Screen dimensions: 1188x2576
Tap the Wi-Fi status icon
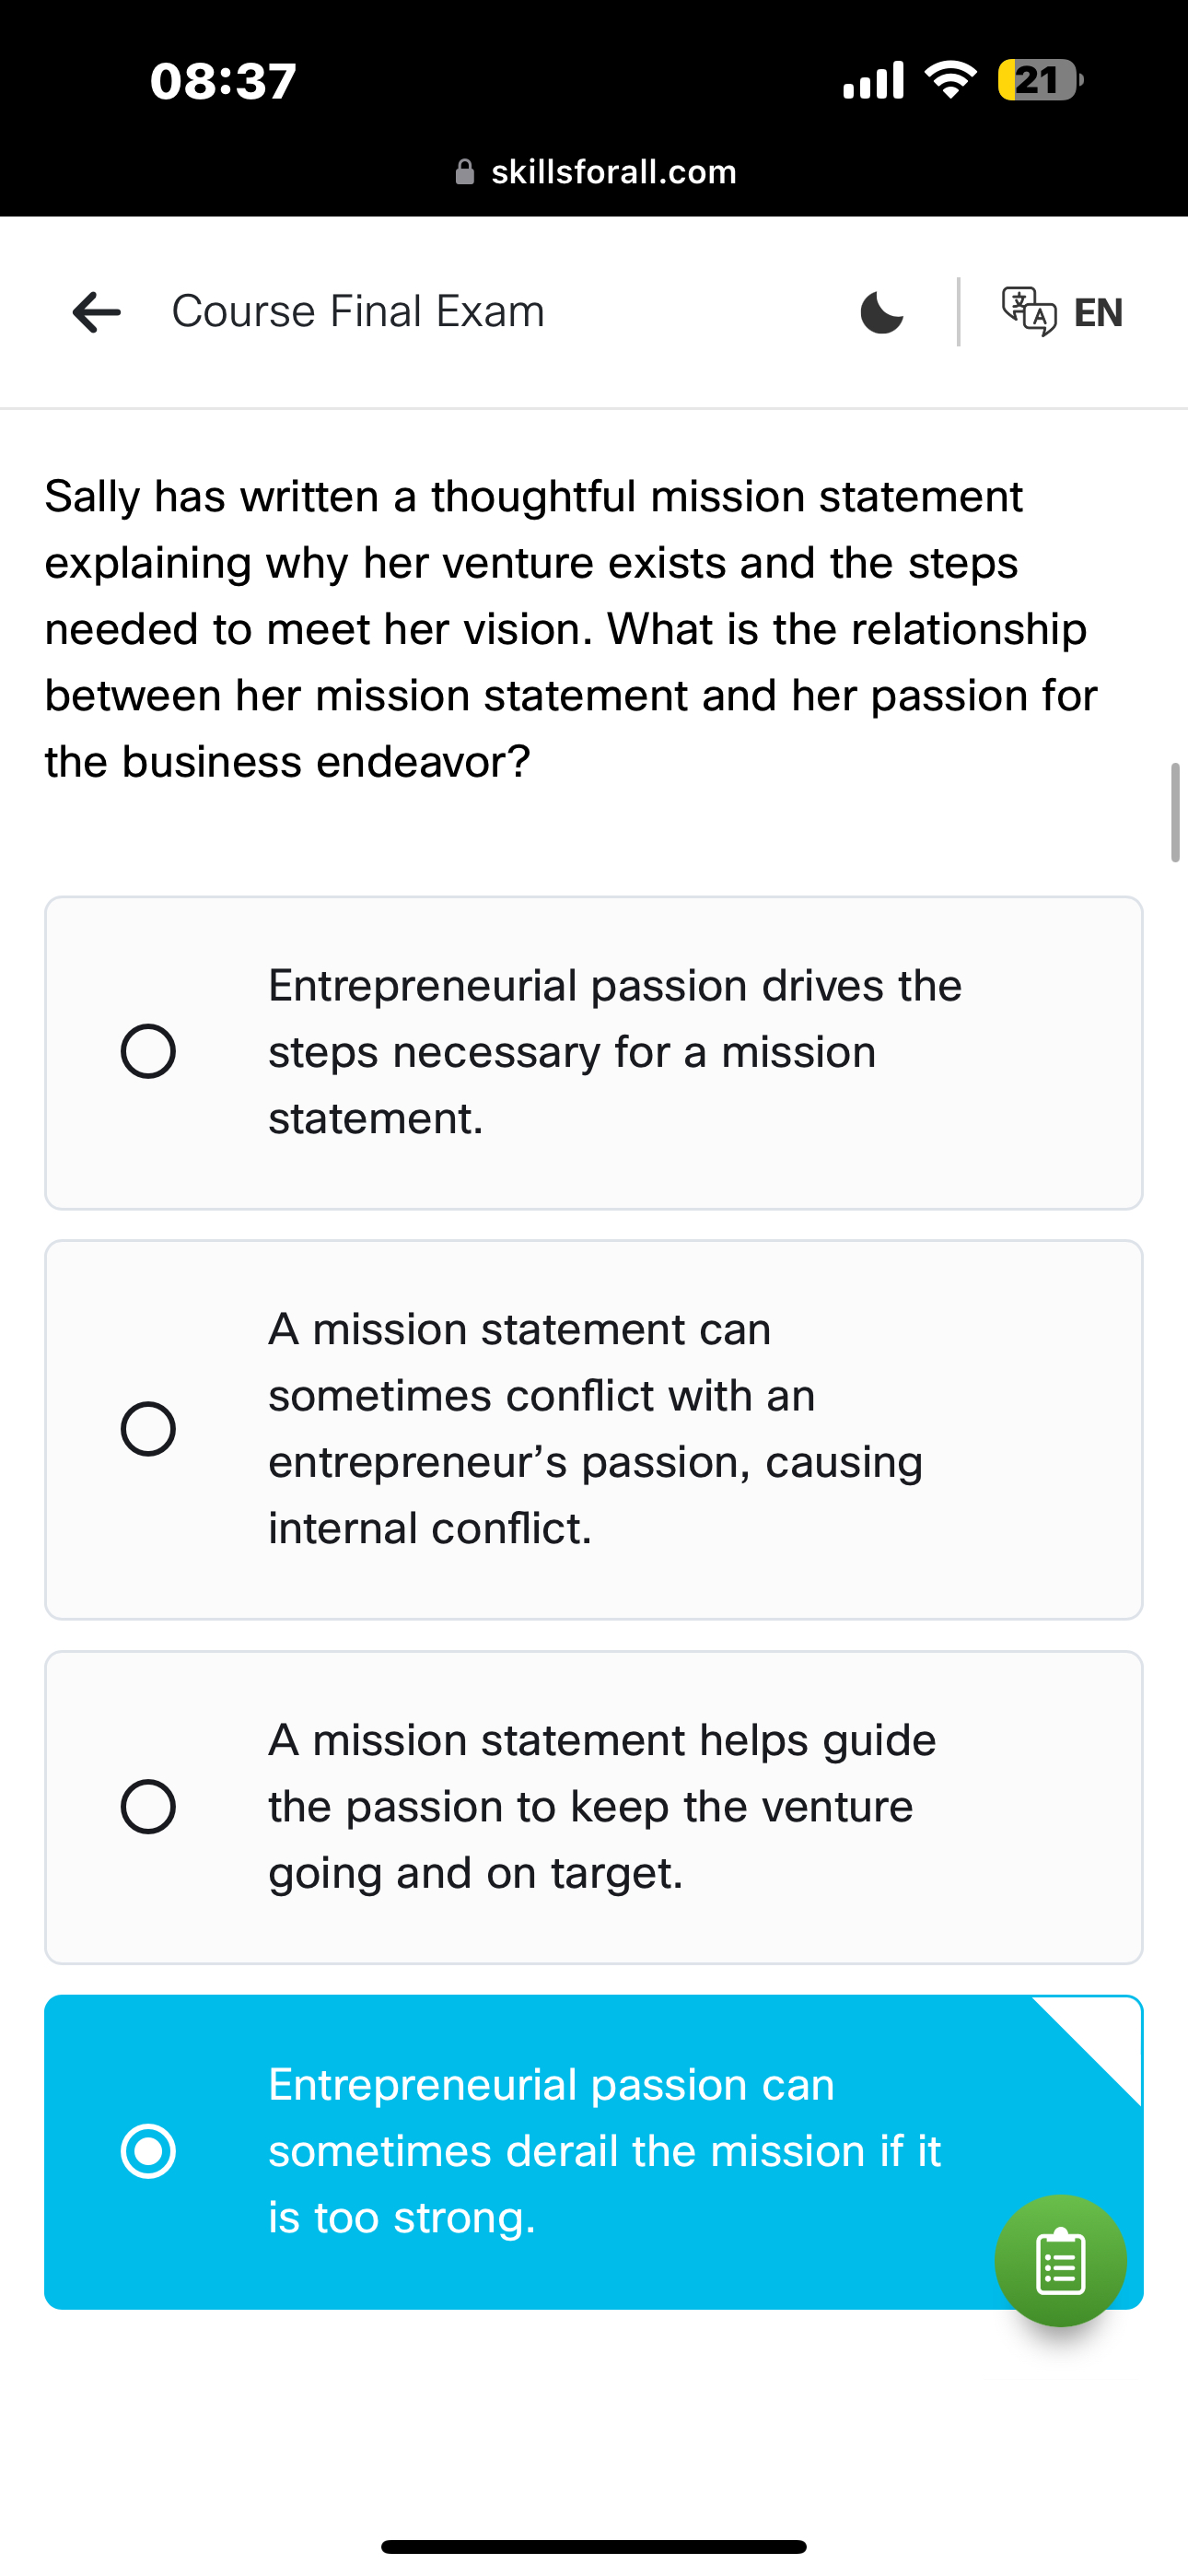951,80
